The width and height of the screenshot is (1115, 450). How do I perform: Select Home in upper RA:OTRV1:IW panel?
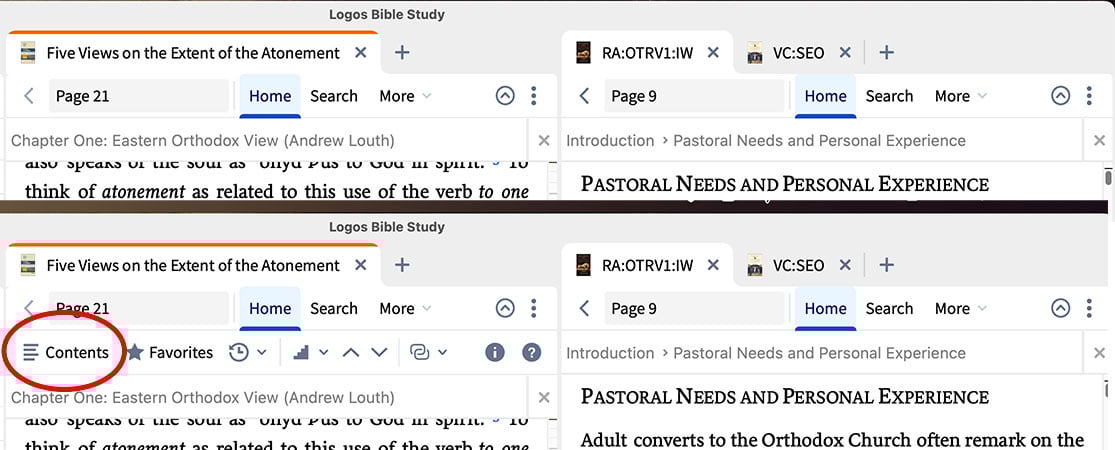(826, 96)
